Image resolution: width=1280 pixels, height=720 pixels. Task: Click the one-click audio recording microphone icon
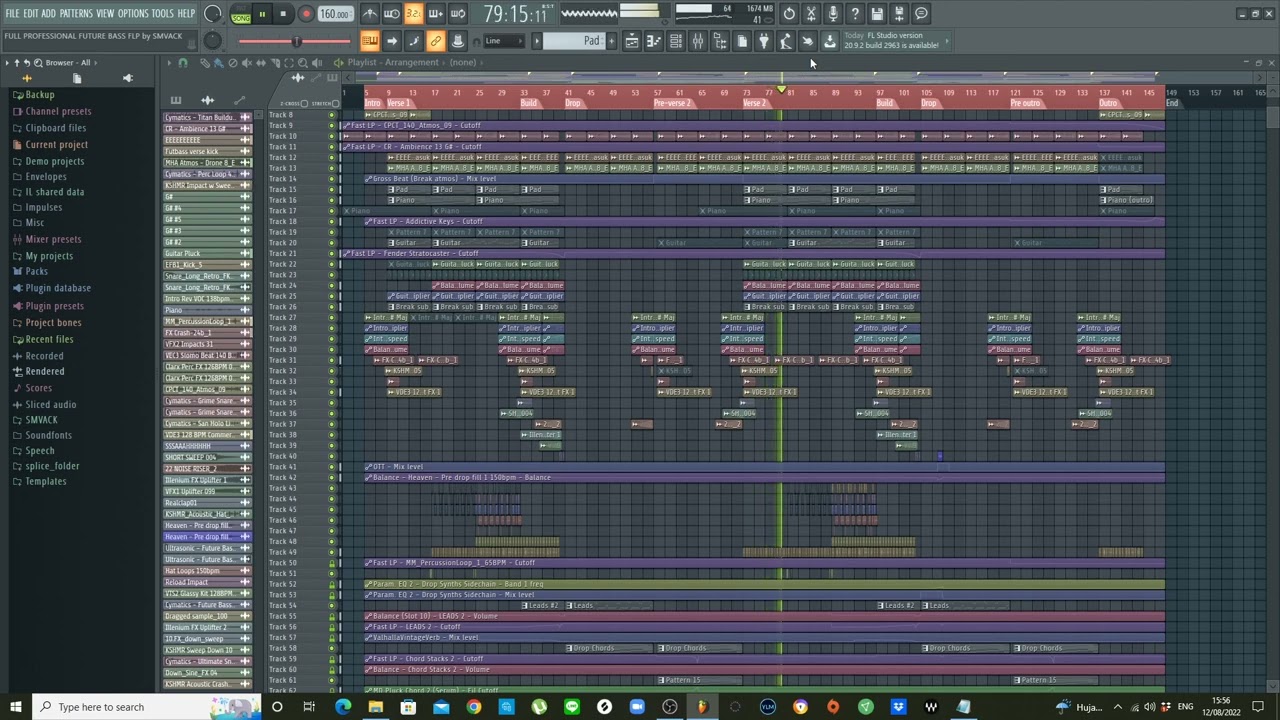pyautogui.click(x=833, y=14)
